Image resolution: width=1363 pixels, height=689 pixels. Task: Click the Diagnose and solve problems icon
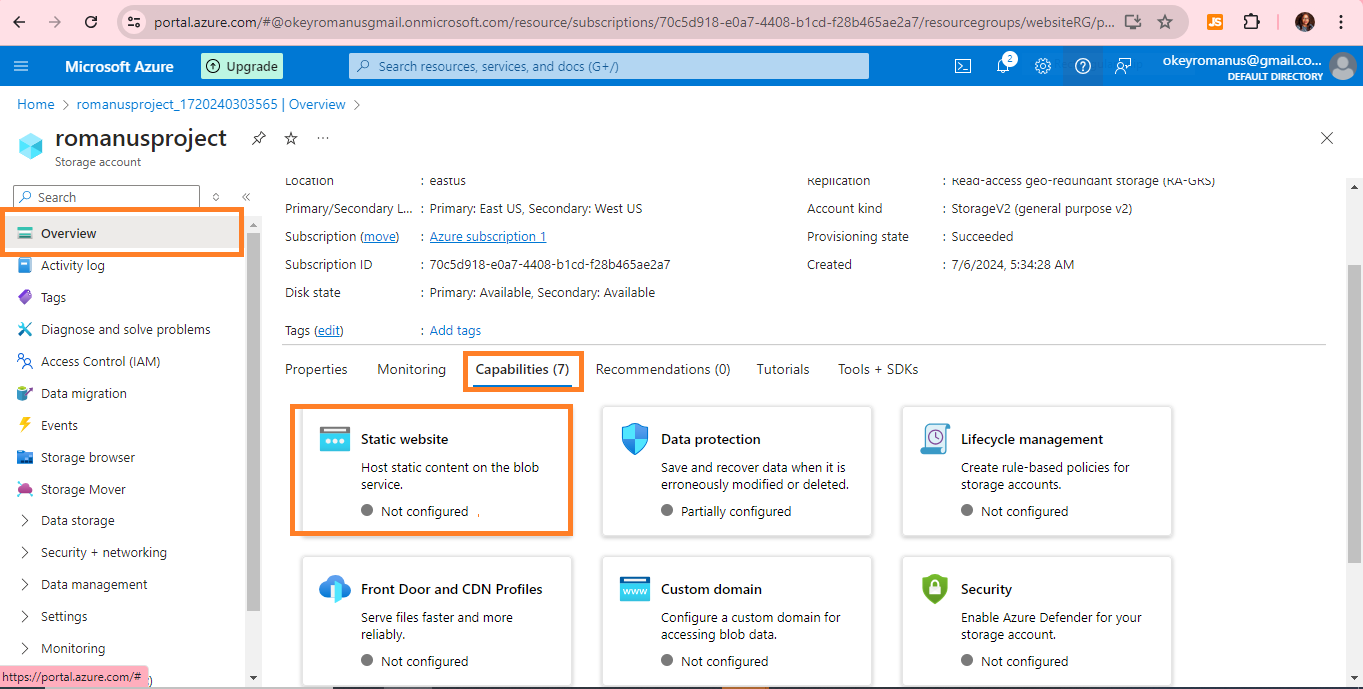(25, 329)
